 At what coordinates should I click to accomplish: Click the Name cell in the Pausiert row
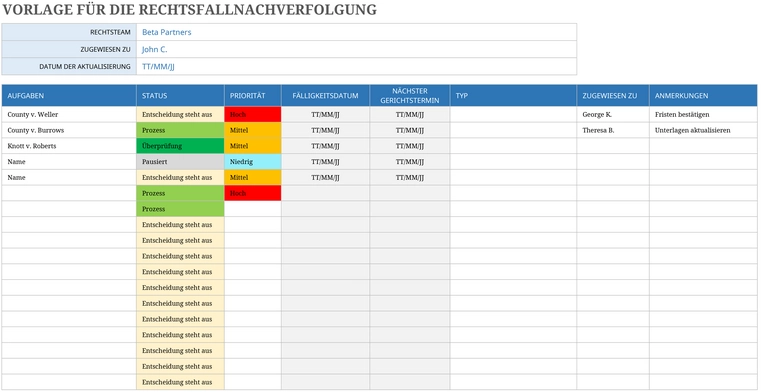[69, 162]
